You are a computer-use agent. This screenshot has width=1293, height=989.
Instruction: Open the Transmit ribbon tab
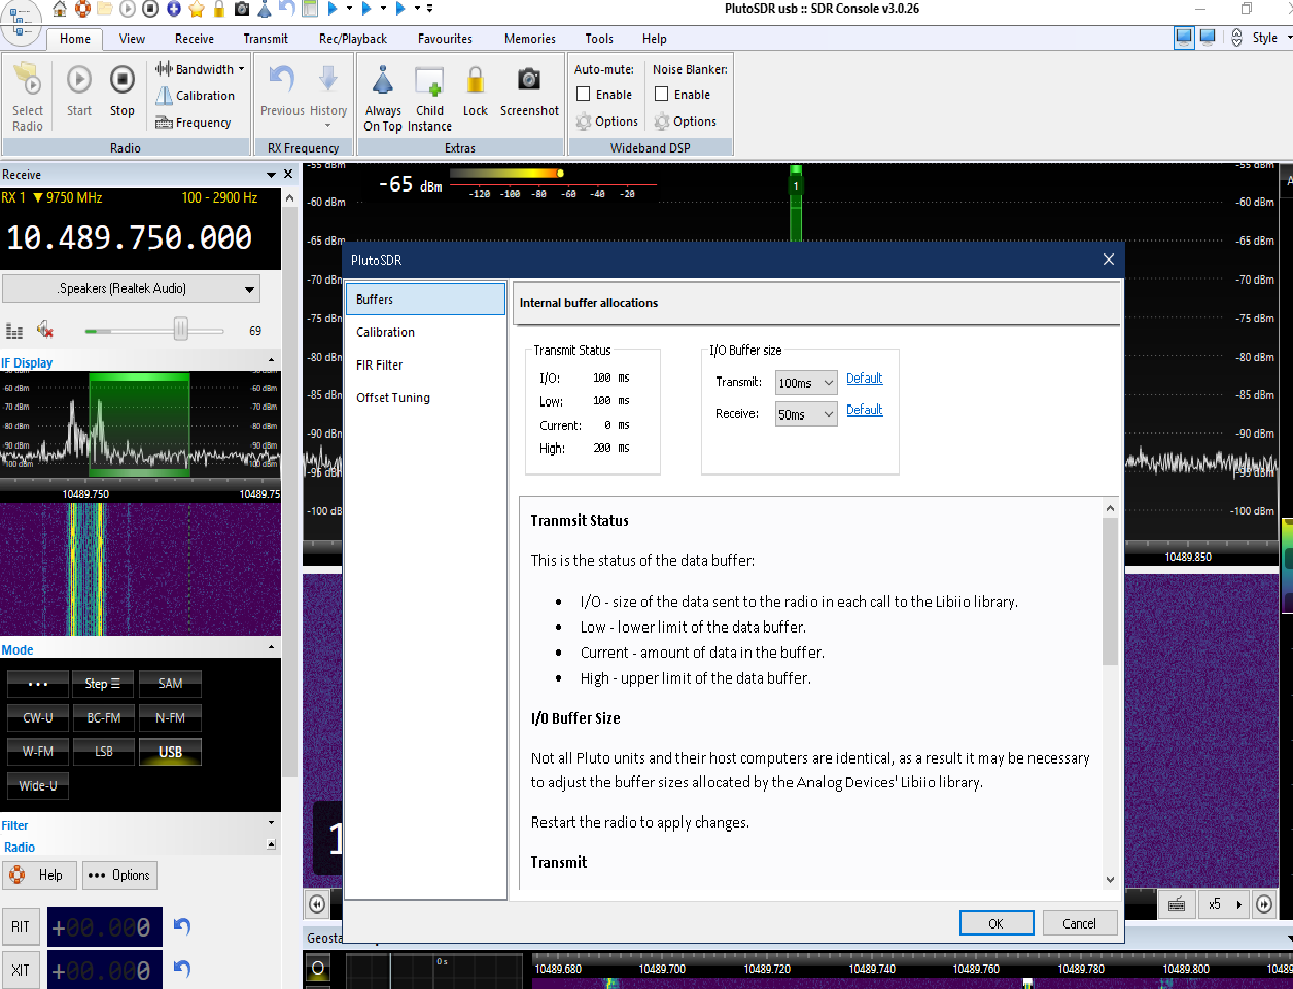pyautogui.click(x=265, y=39)
